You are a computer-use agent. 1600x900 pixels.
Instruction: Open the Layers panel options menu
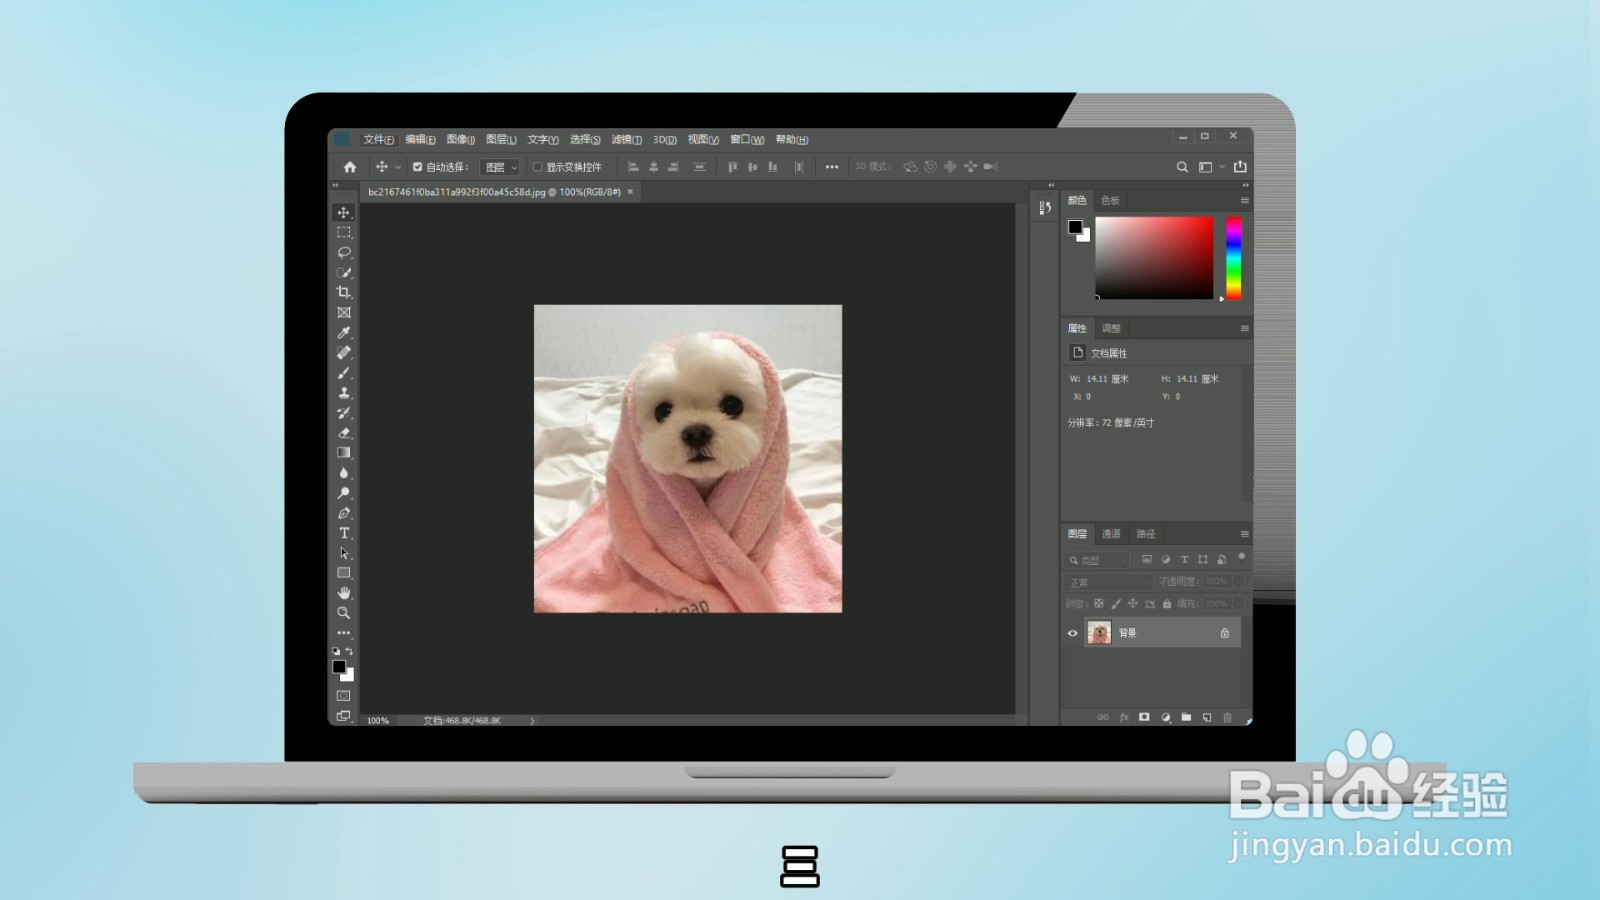pos(1244,534)
